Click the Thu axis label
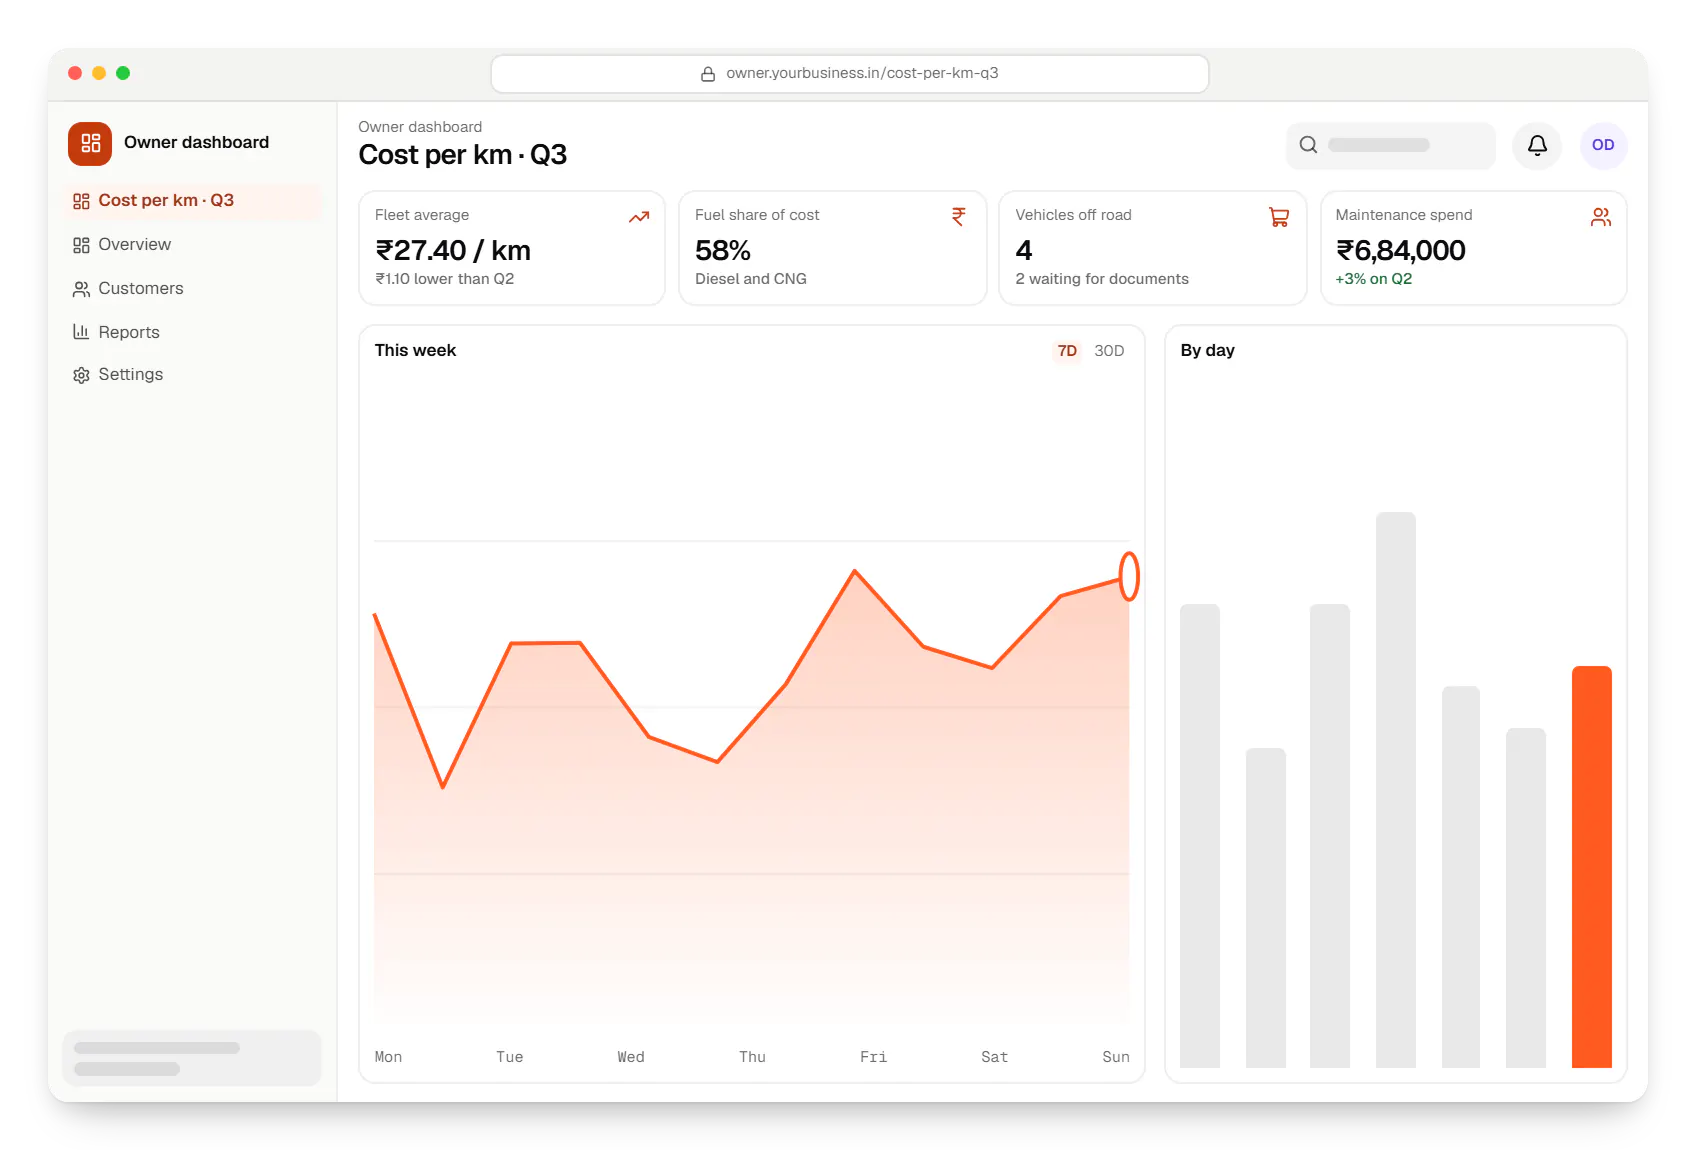 [752, 1057]
